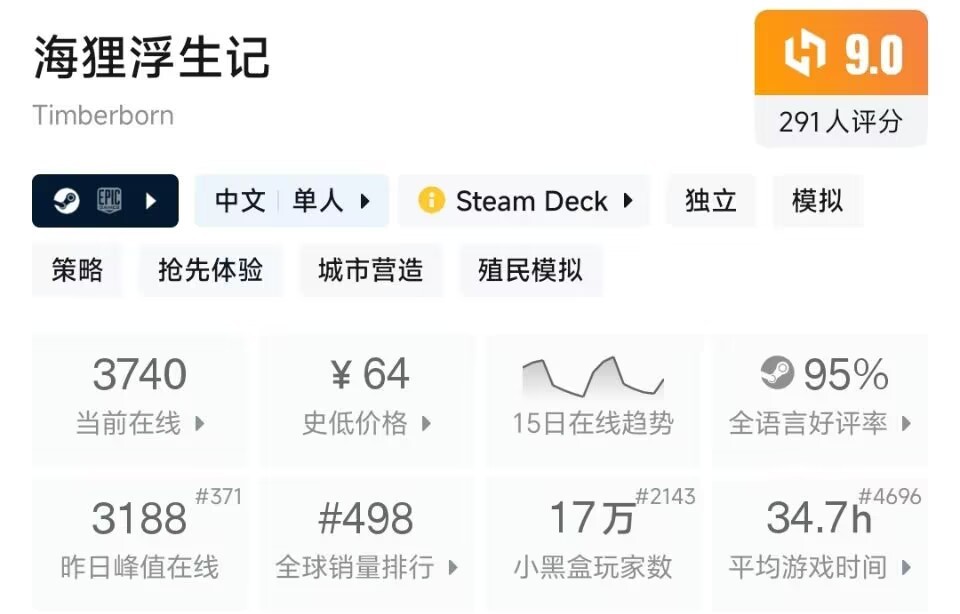Open the 城市营造 tag

[x=370, y=270]
